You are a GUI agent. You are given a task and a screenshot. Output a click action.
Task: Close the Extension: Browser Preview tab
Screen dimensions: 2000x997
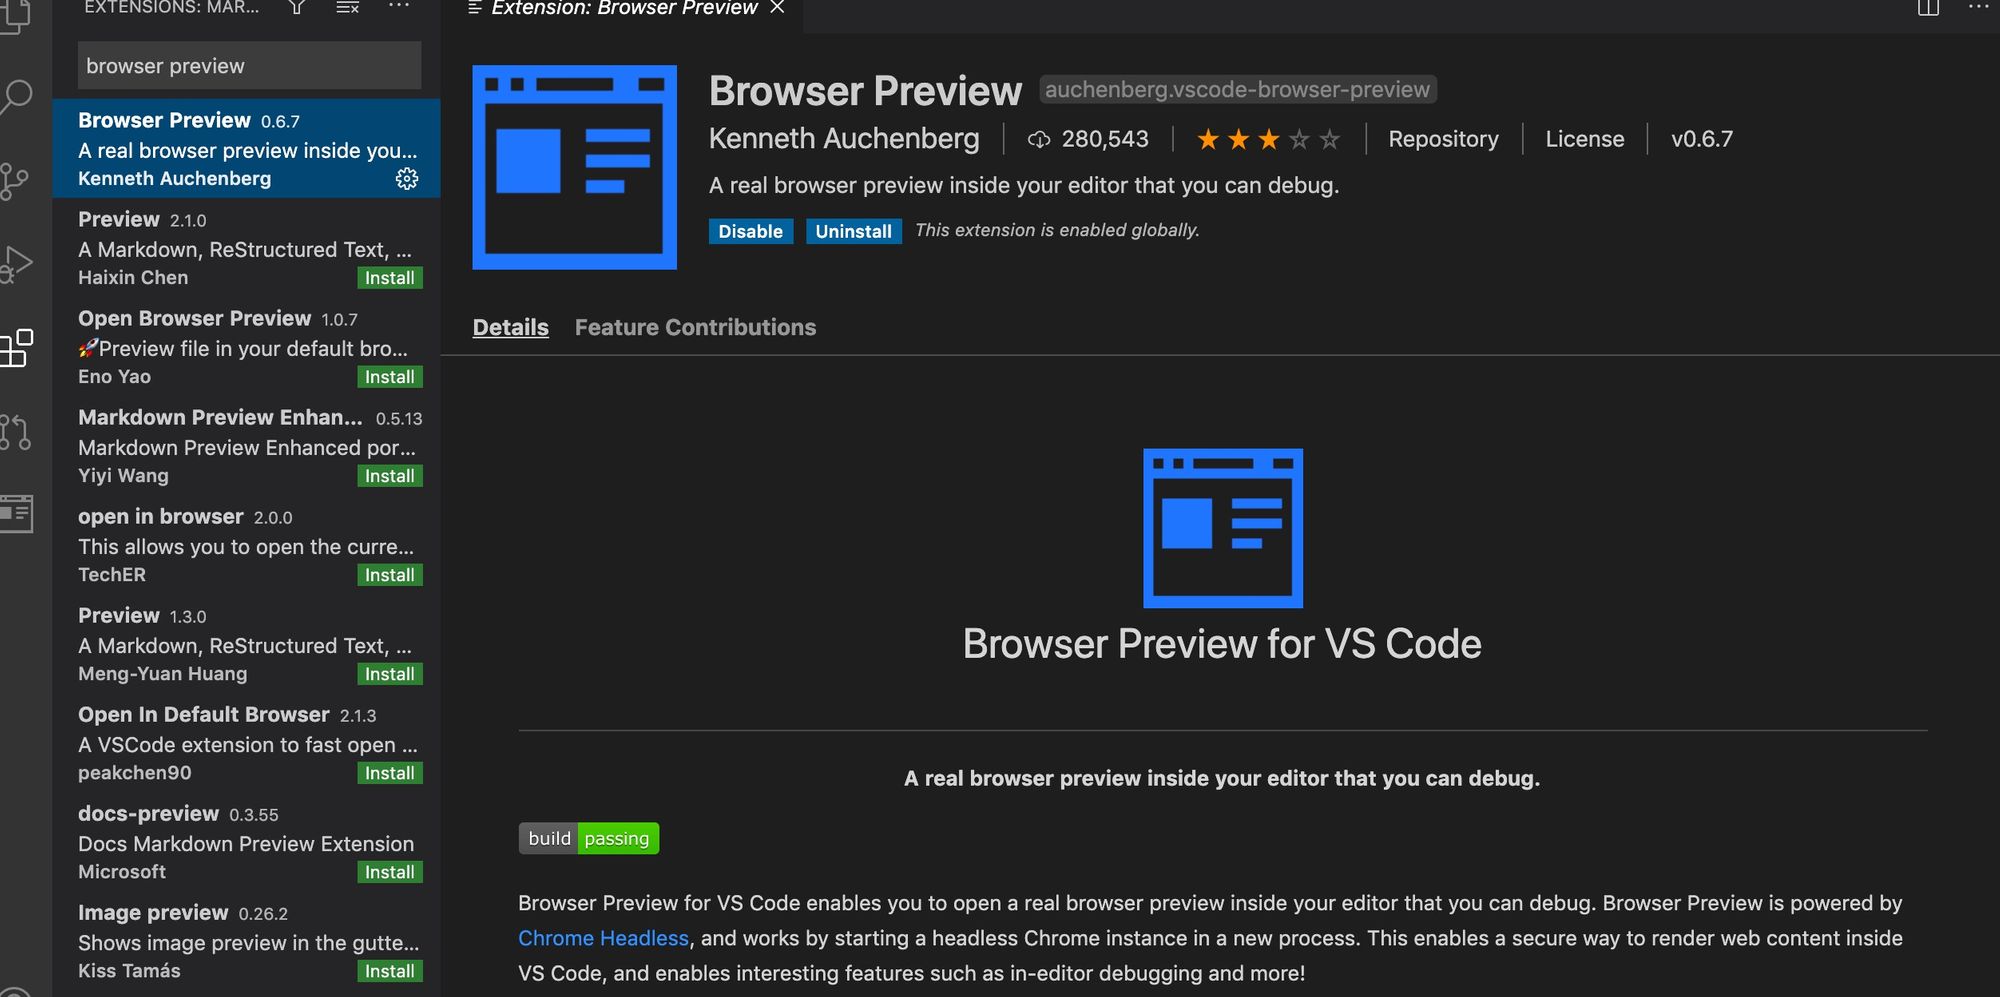[777, 8]
